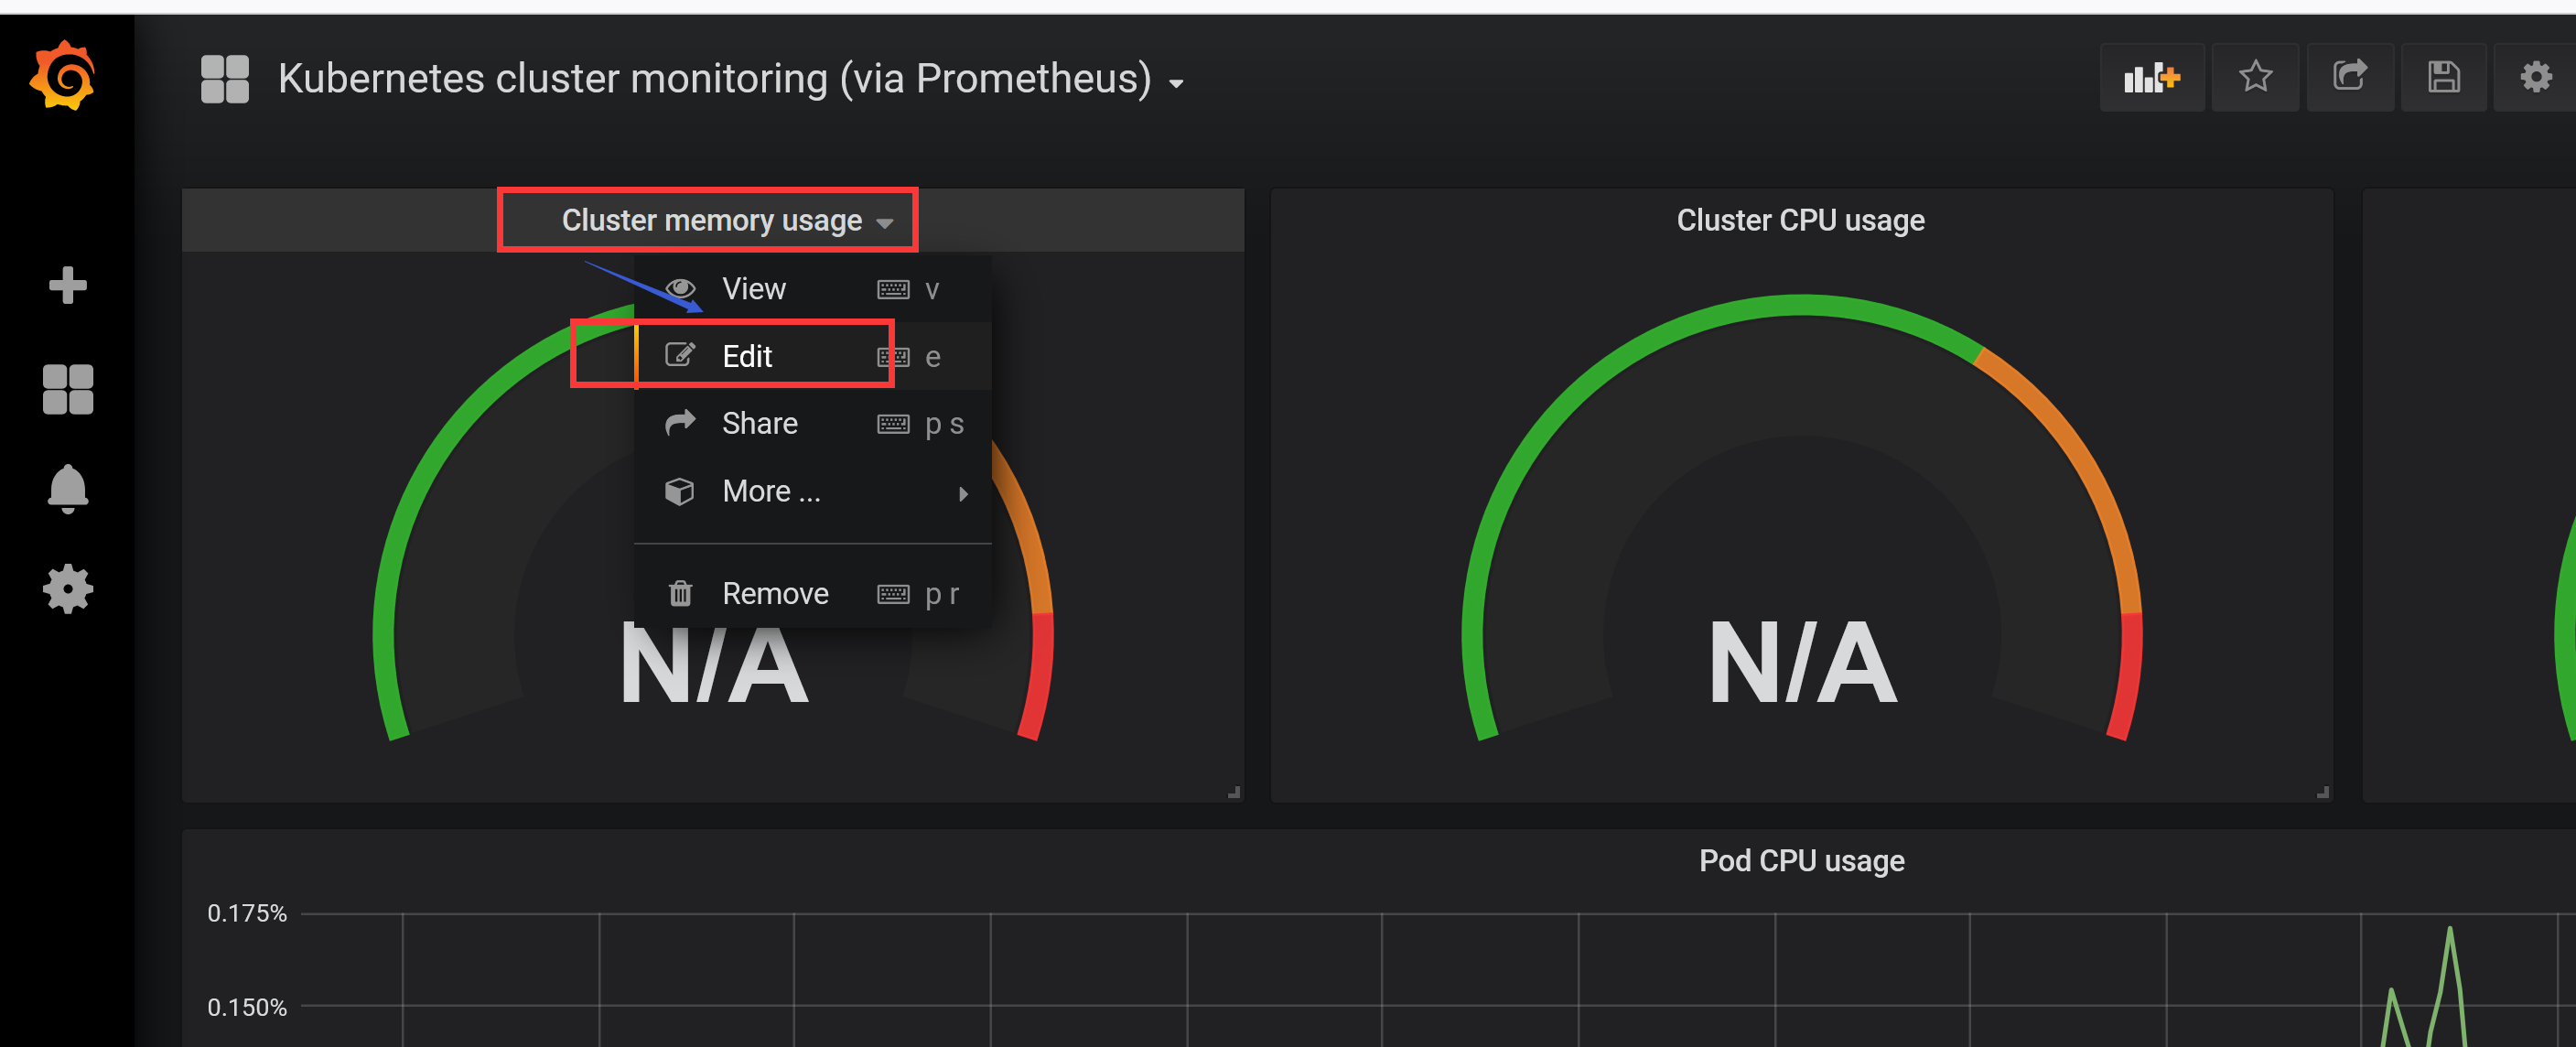Open Alerting bell icon in sidebar
This screenshot has width=2576, height=1047.
pos(67,488)
